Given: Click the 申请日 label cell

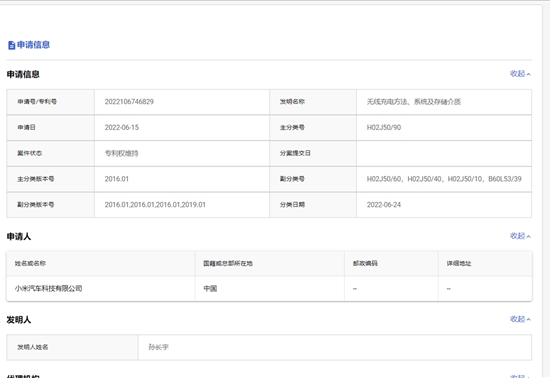Looking at the screenshot, I should (x=51, y=127).
